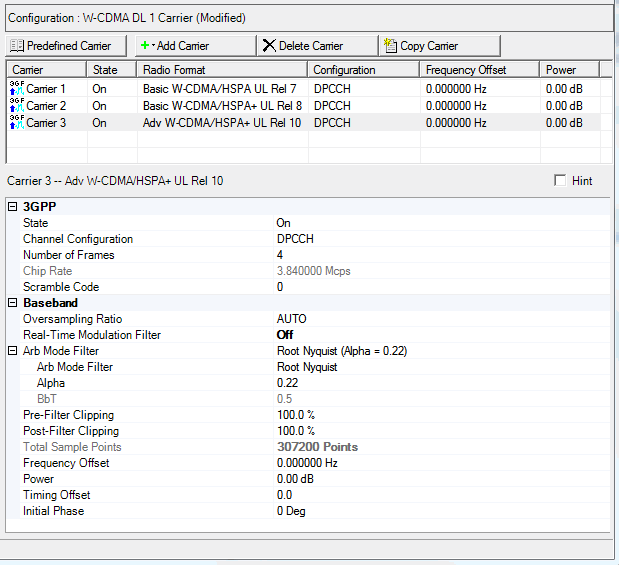Select the Timing Offset property label
This screenshot has height=565, width=619.
(x=56, y=495)
